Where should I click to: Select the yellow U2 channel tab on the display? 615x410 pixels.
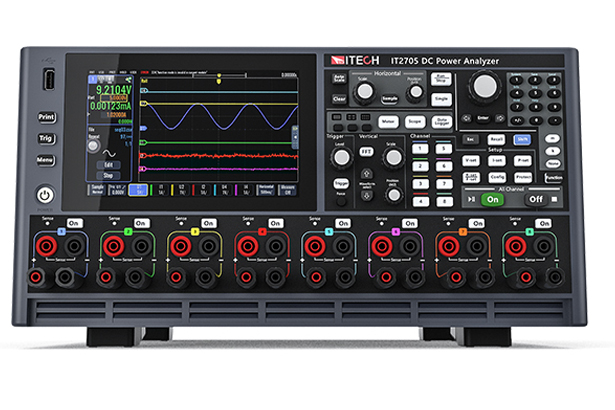pyautogui.click(x=182, y=190)
